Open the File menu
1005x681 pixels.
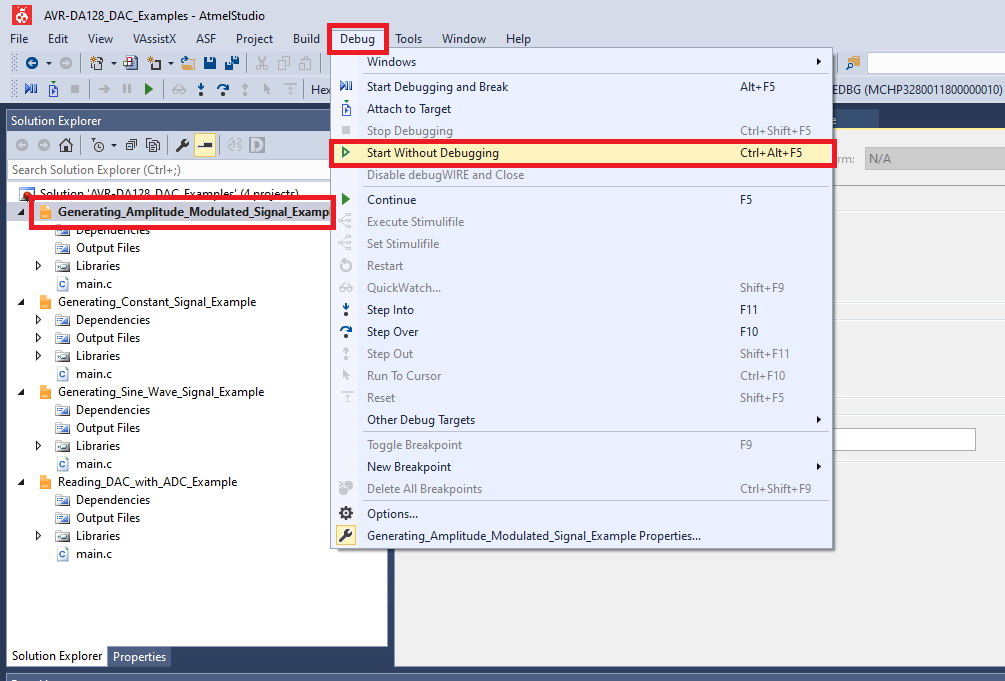pos(19,39)
